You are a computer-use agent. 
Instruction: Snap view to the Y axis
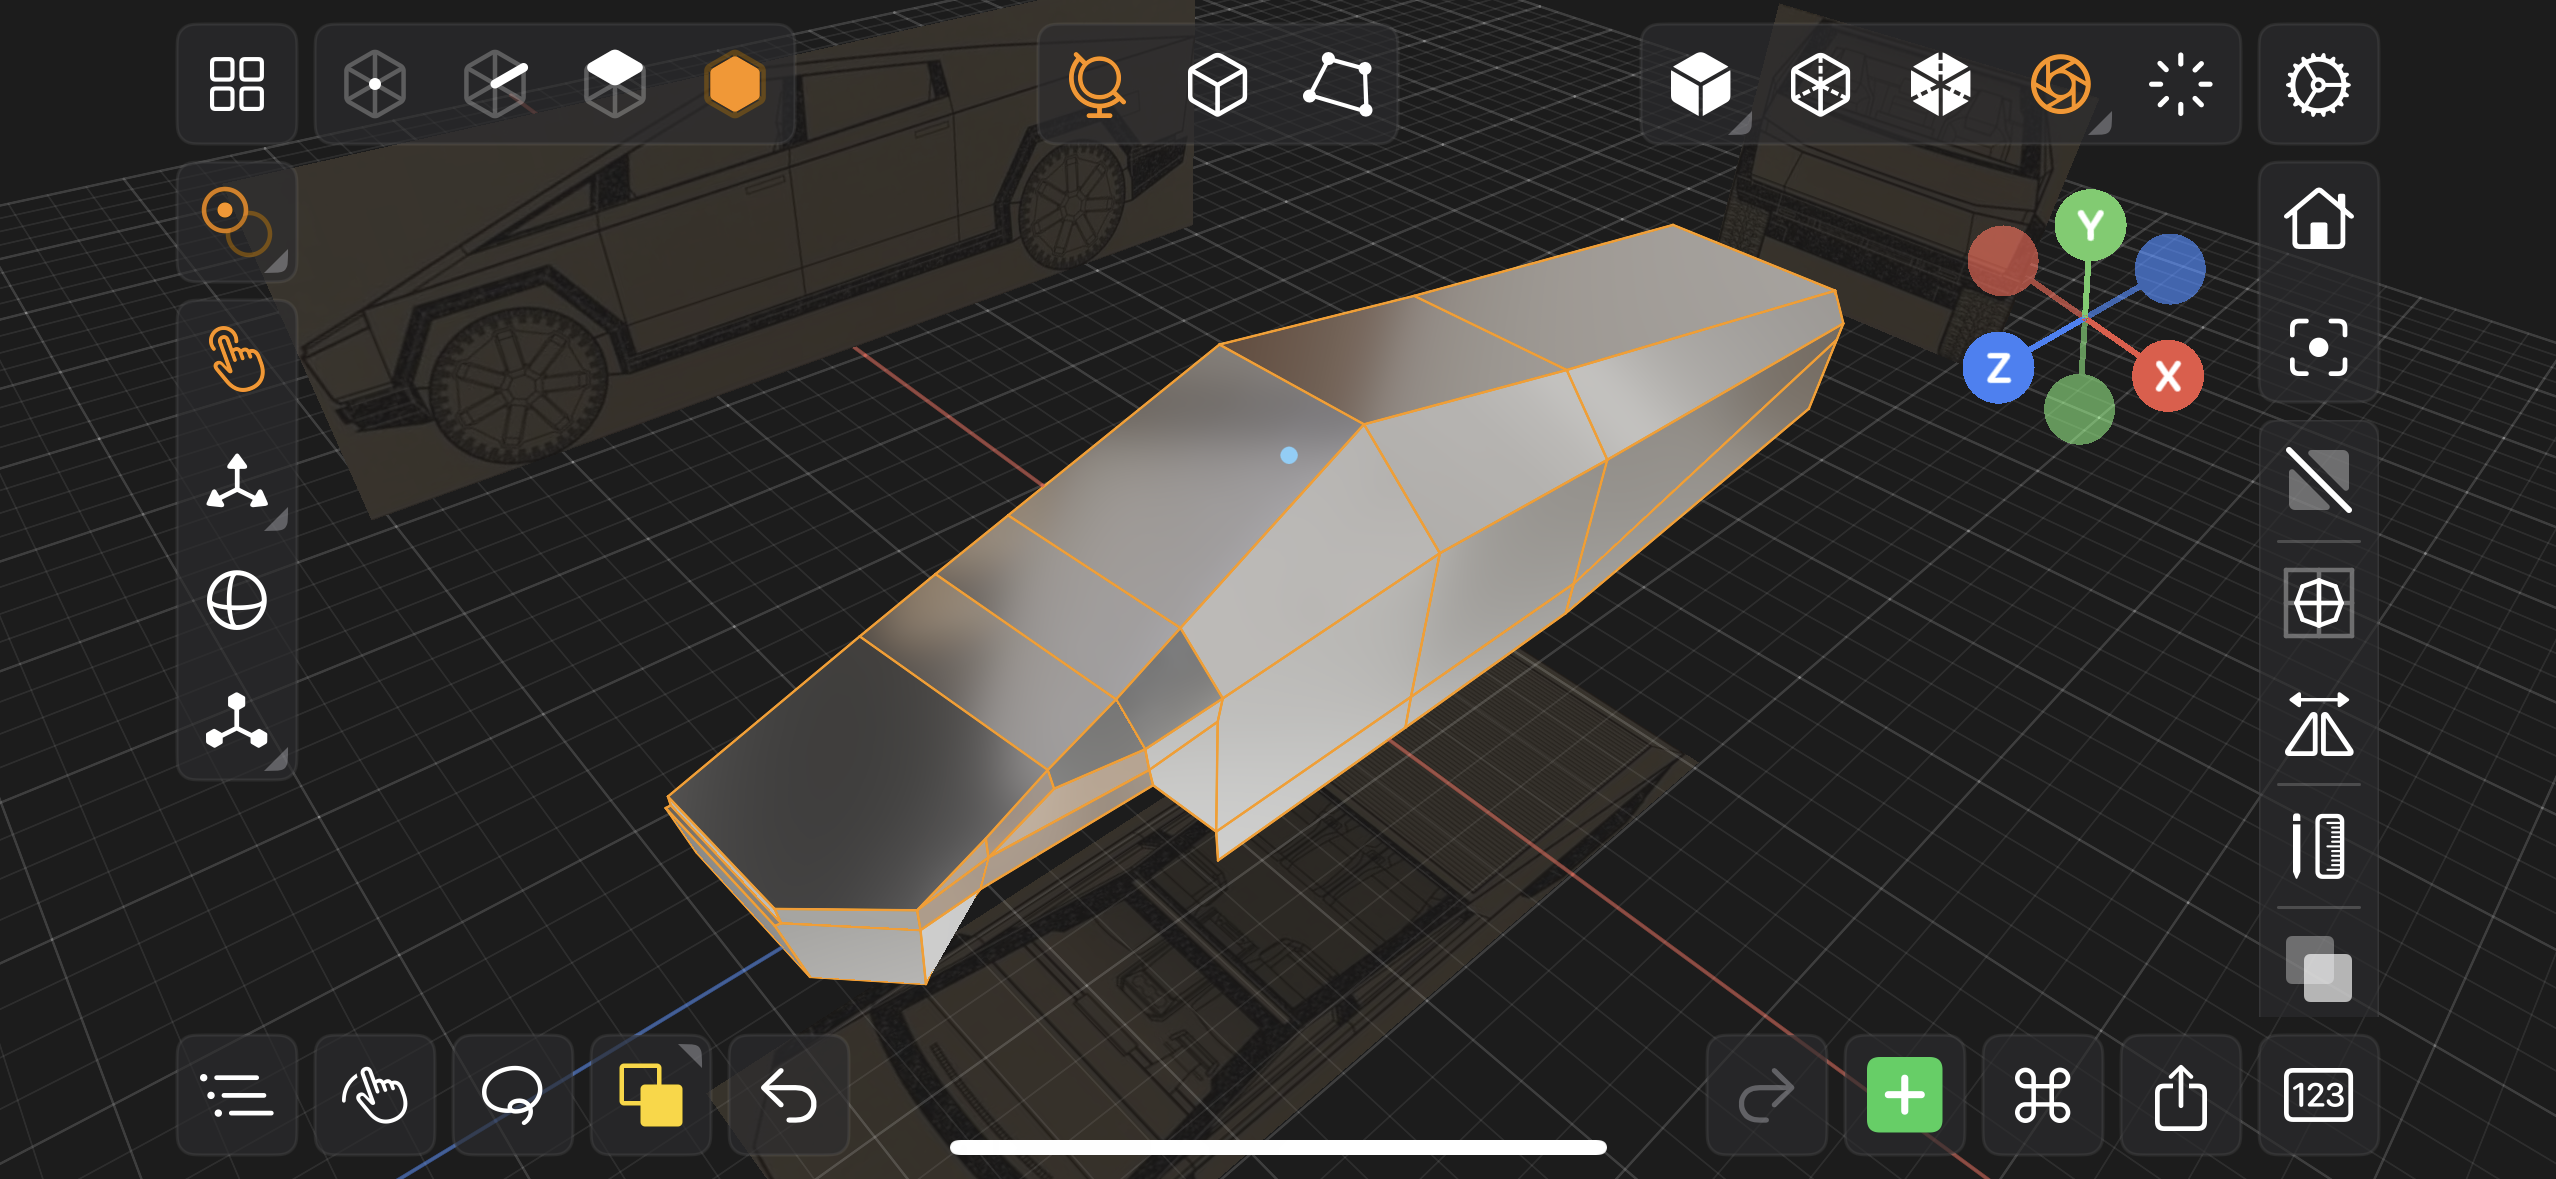(x=2090, y=226)
